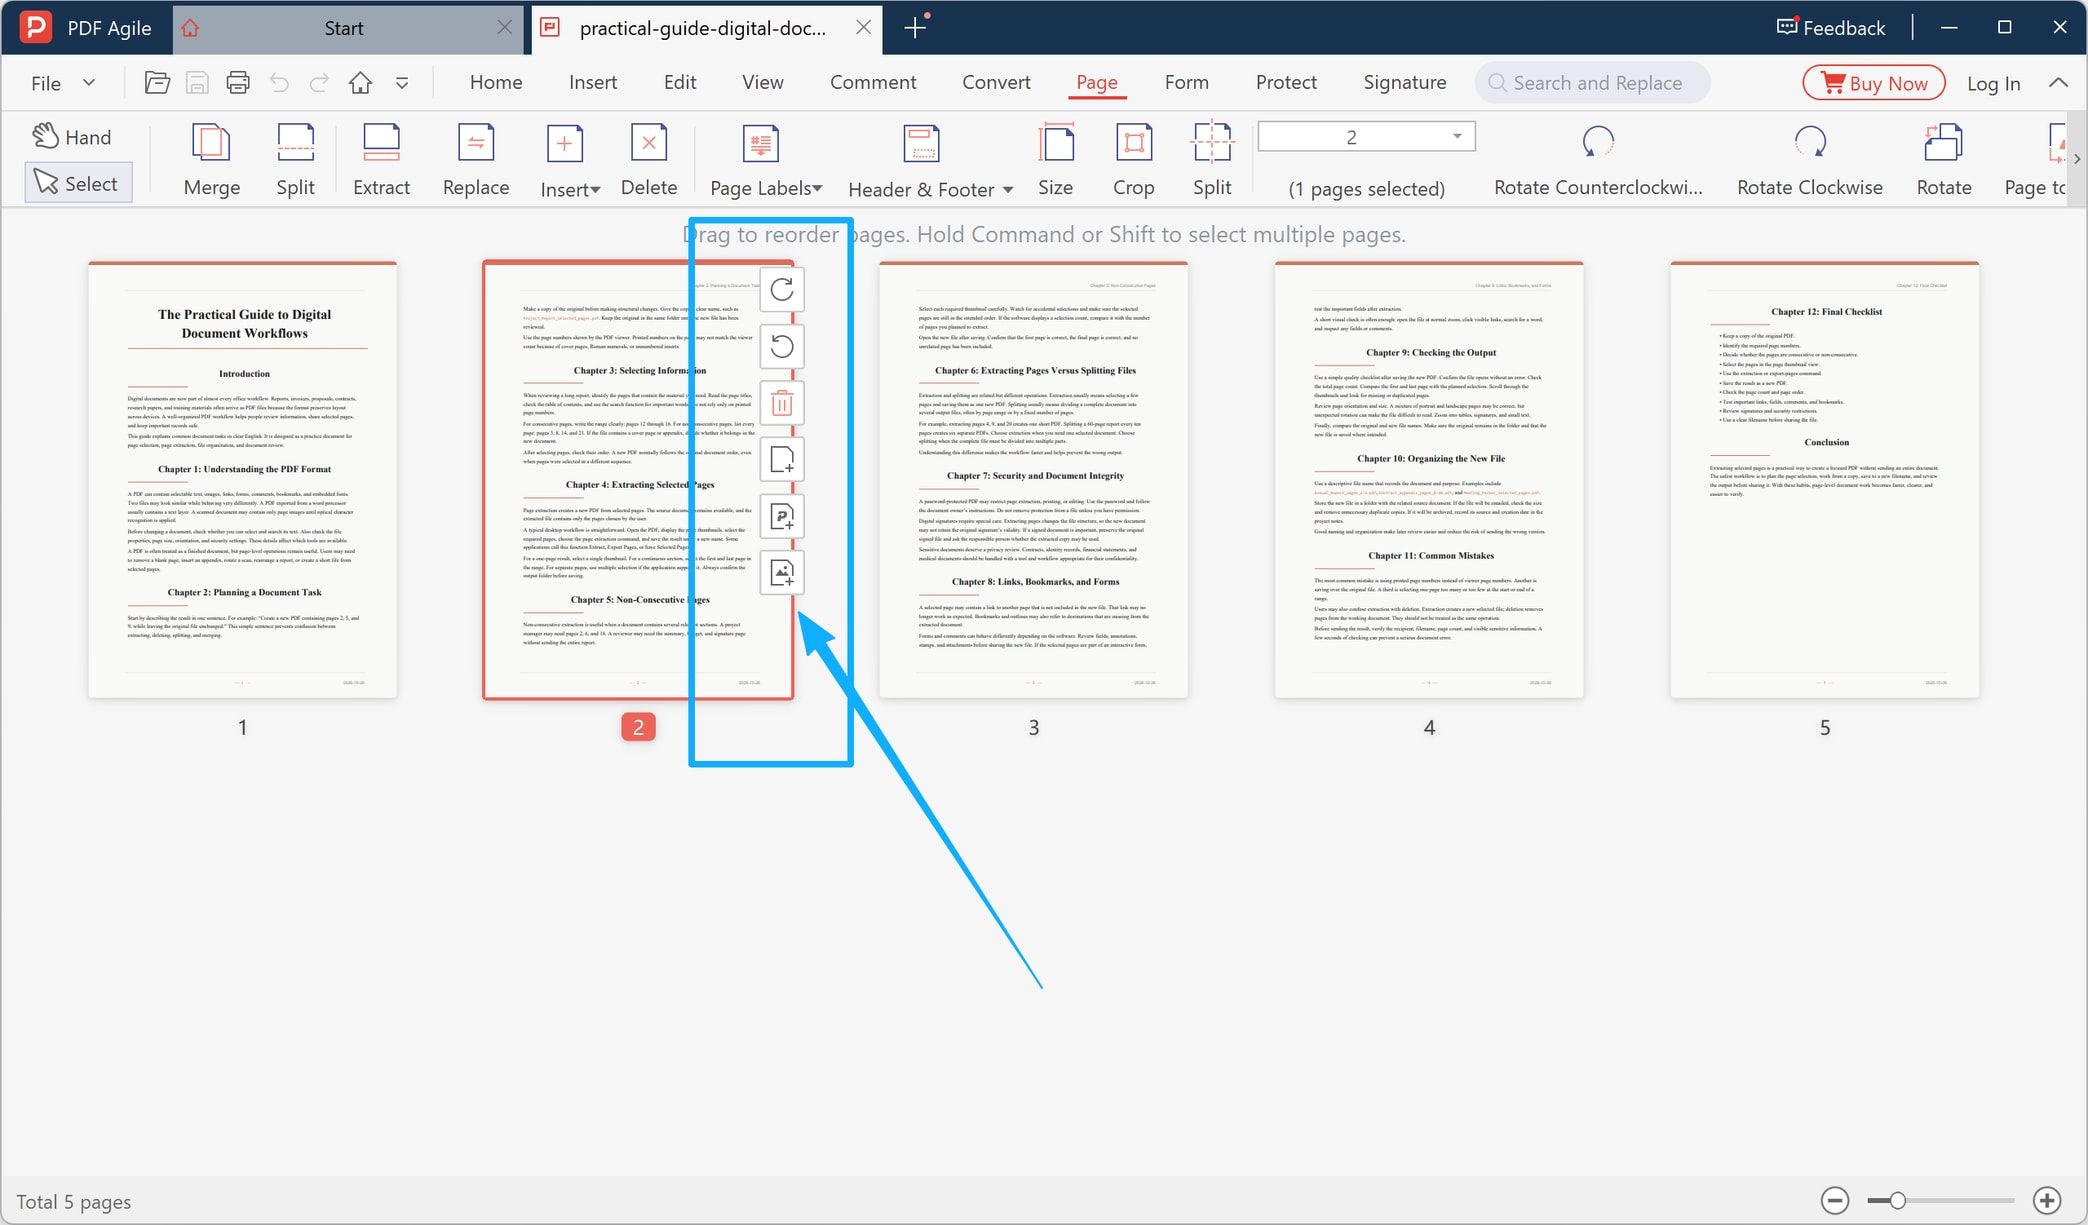Click the Log In link

pos(1993,84)
